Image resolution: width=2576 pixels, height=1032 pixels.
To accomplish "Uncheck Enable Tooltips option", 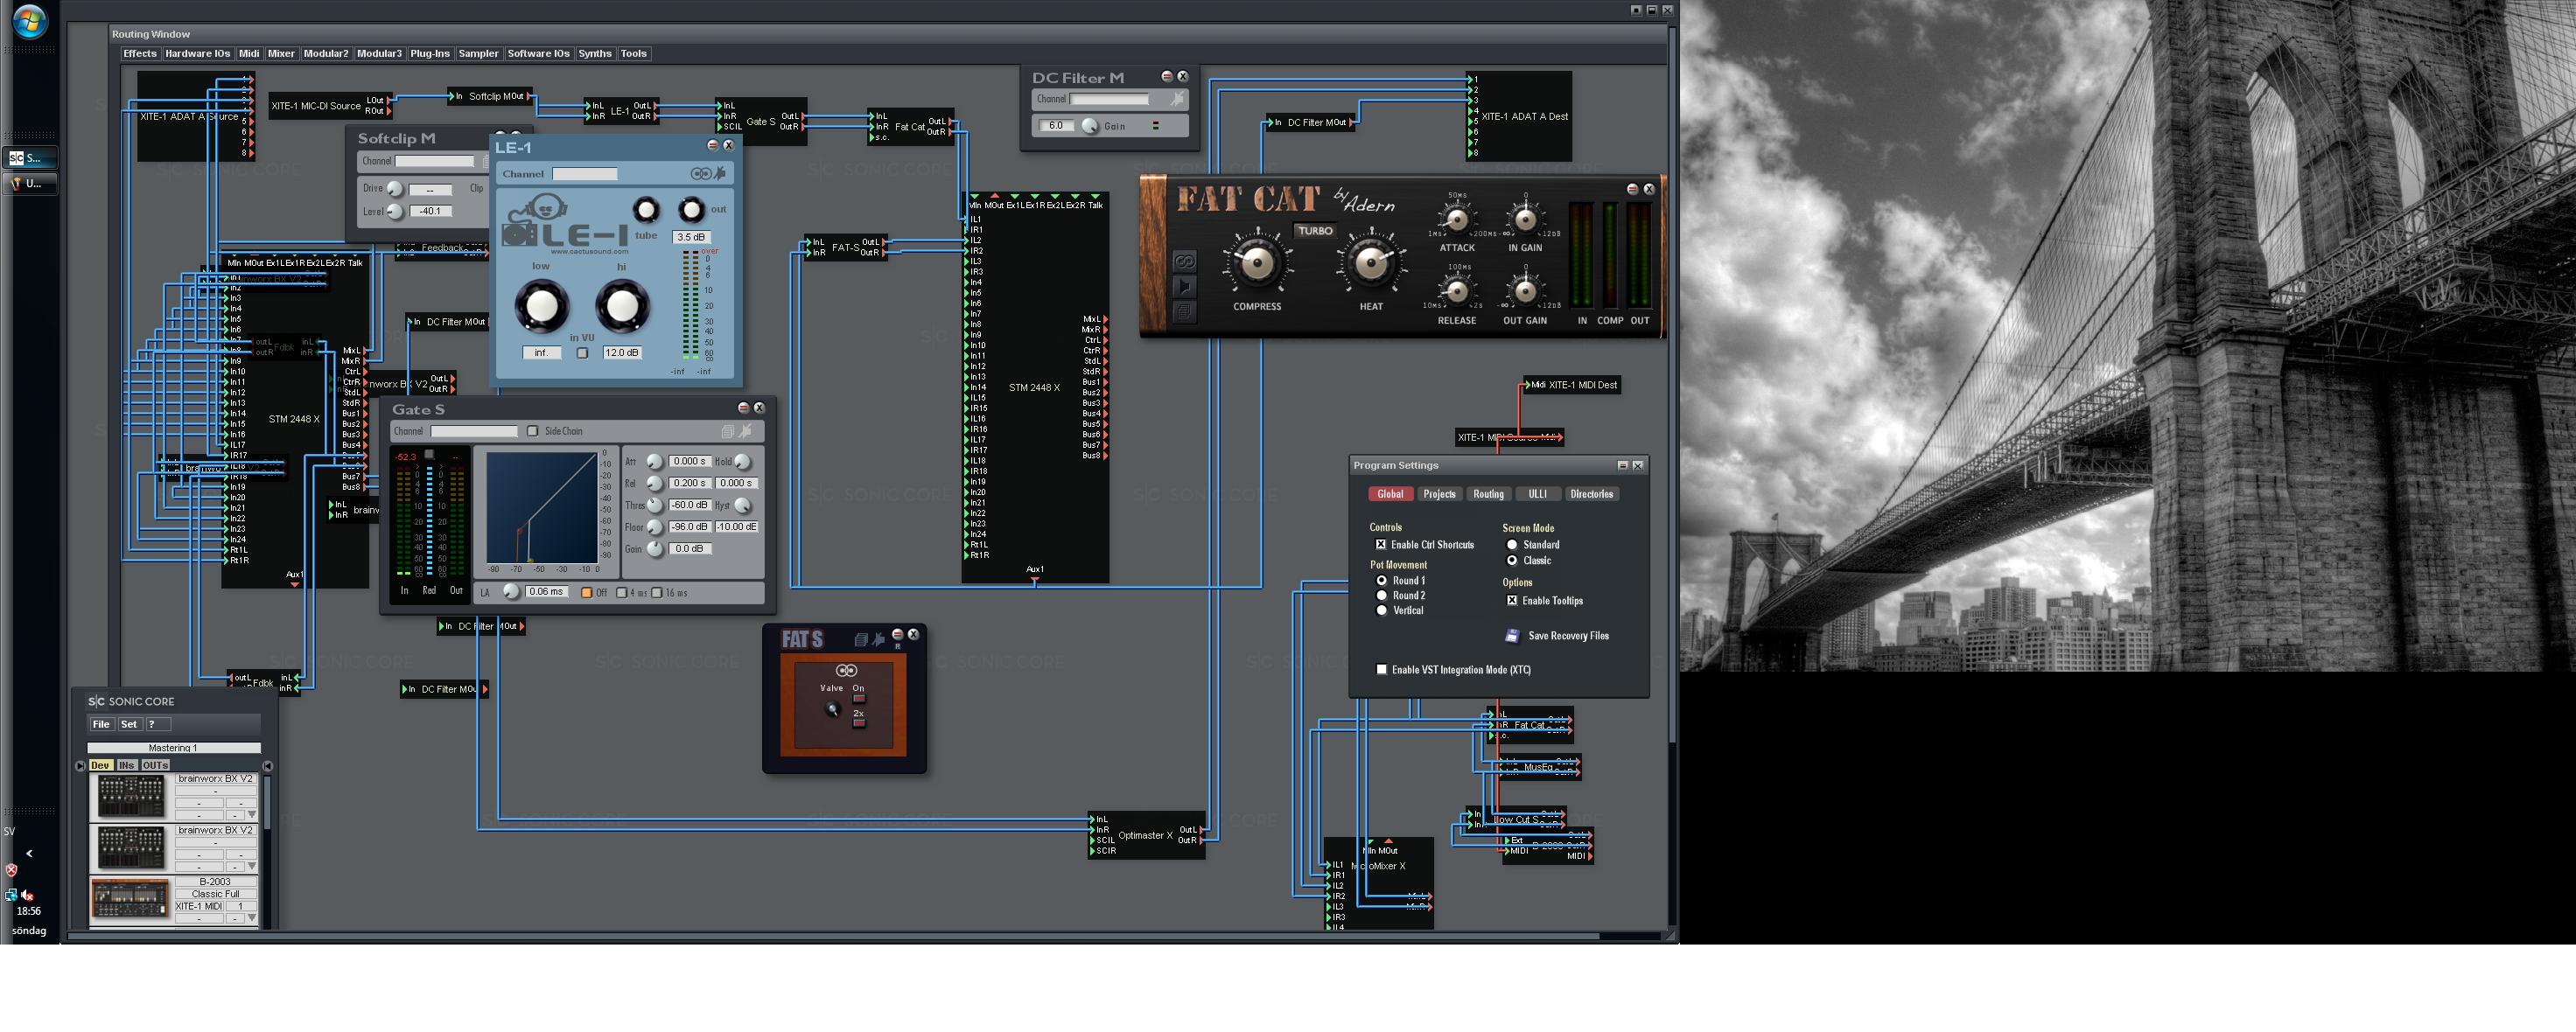I will 1512,601.
